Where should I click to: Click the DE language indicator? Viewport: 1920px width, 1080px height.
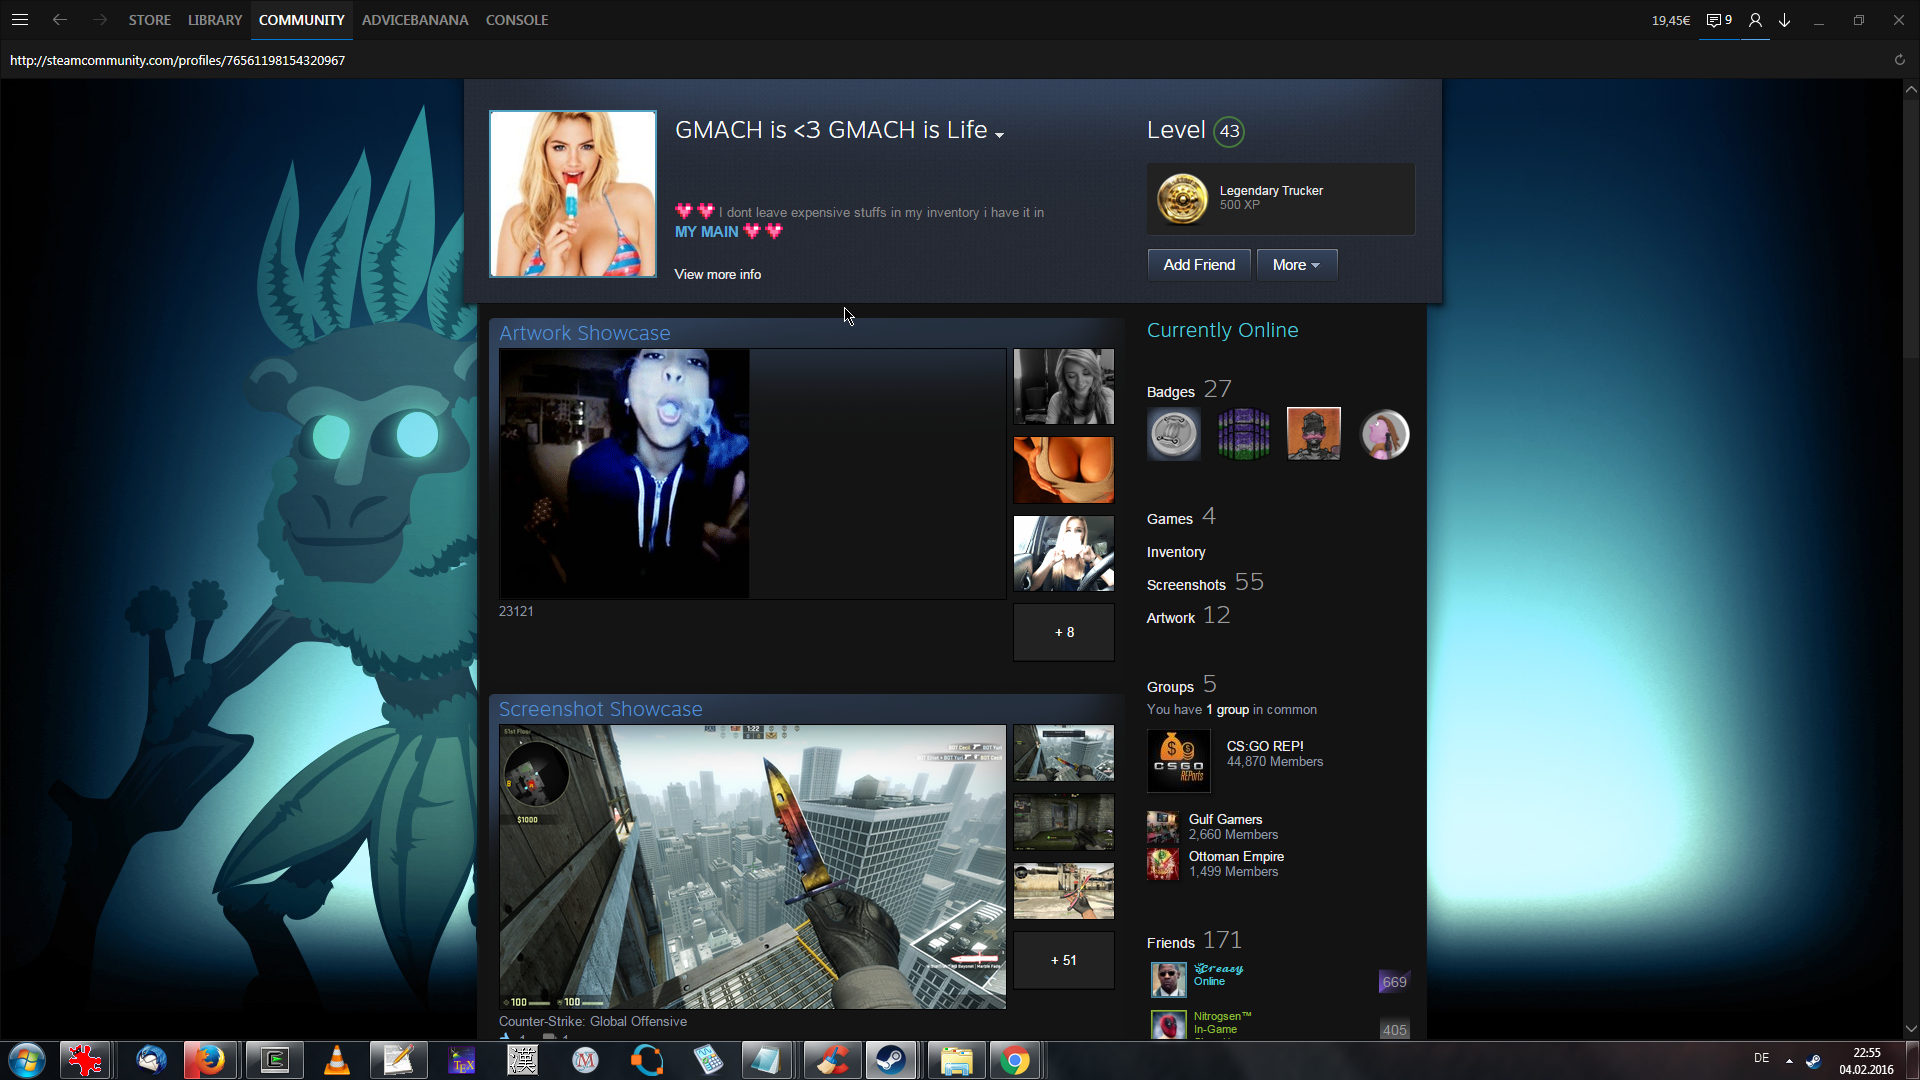coord(1761,1058)
